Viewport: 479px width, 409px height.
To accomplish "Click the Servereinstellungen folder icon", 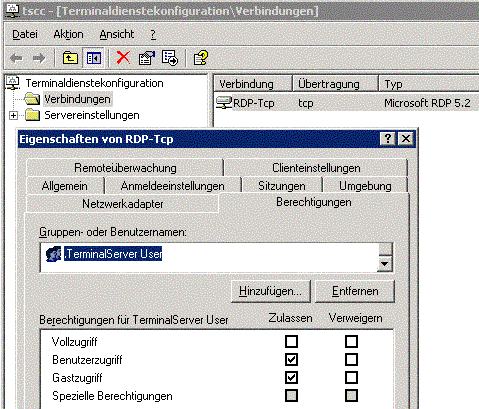I will [33, 115].
